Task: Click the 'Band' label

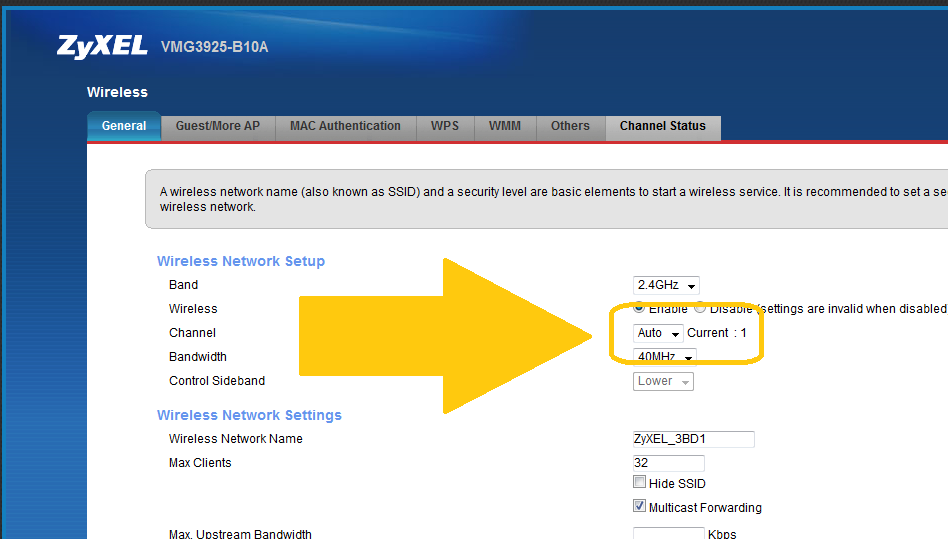Action: 183,285
